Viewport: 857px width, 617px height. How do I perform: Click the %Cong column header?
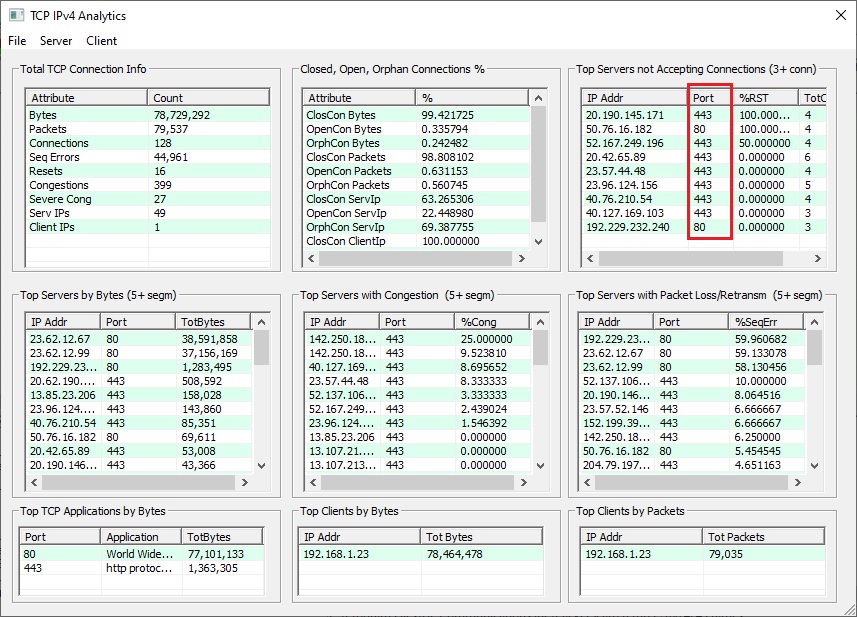point(492,322)
